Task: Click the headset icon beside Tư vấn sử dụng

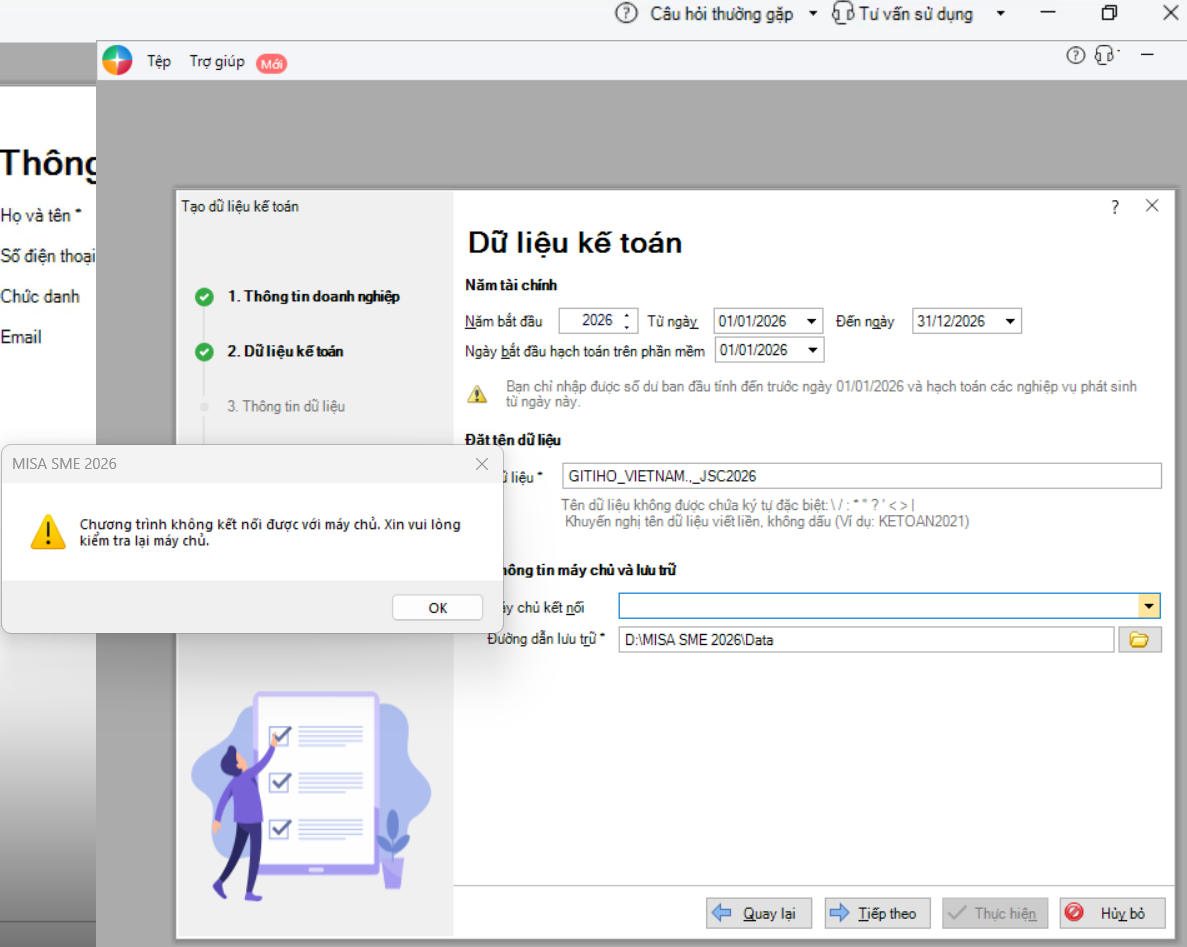Action: pos(843,13)
